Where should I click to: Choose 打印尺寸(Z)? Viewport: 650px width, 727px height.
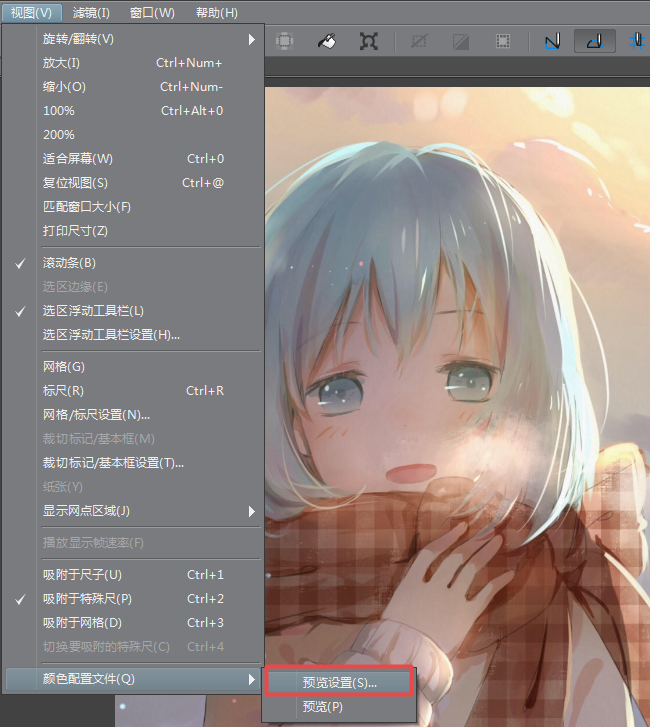pyautogui.click(x=133, y=231)
